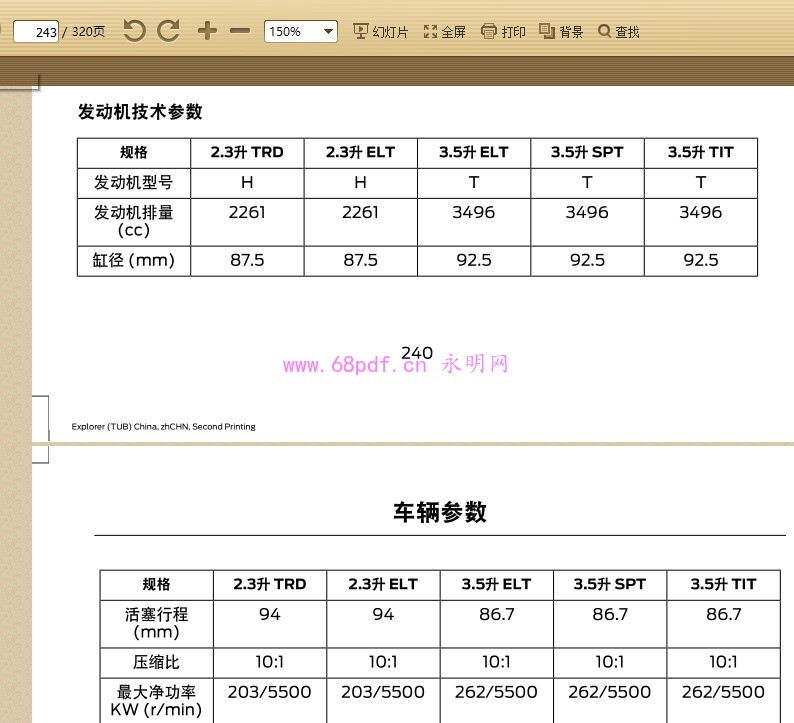Click the 2.3升 TRD header in engine table
794x723 pixels.
click(x=247, y=152)
